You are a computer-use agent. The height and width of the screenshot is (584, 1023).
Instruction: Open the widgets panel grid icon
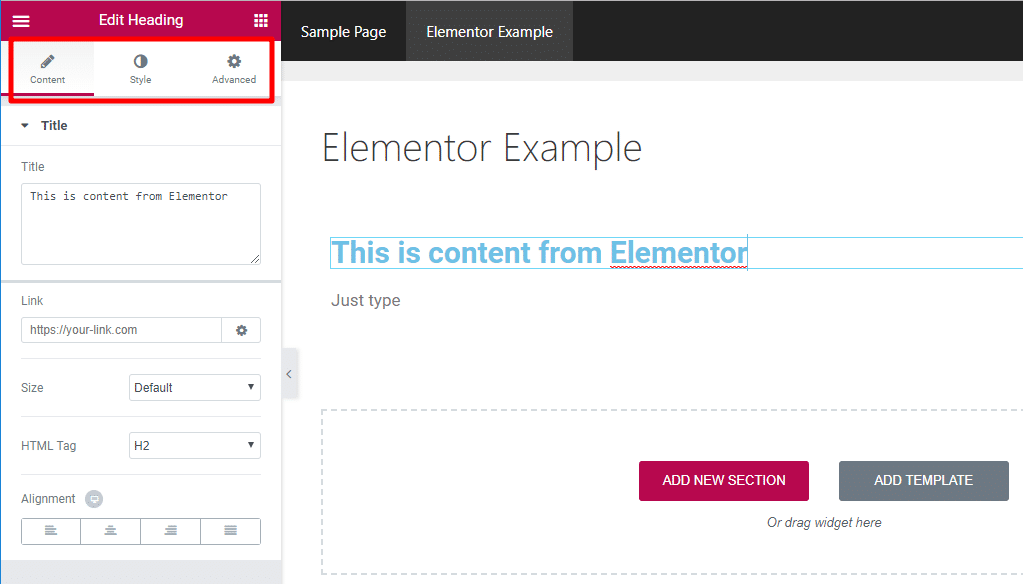click(260, 19)
